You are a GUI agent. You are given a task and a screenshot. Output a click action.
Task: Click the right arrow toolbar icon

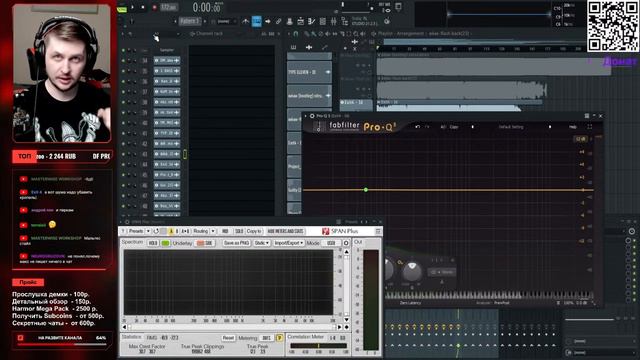267,21
